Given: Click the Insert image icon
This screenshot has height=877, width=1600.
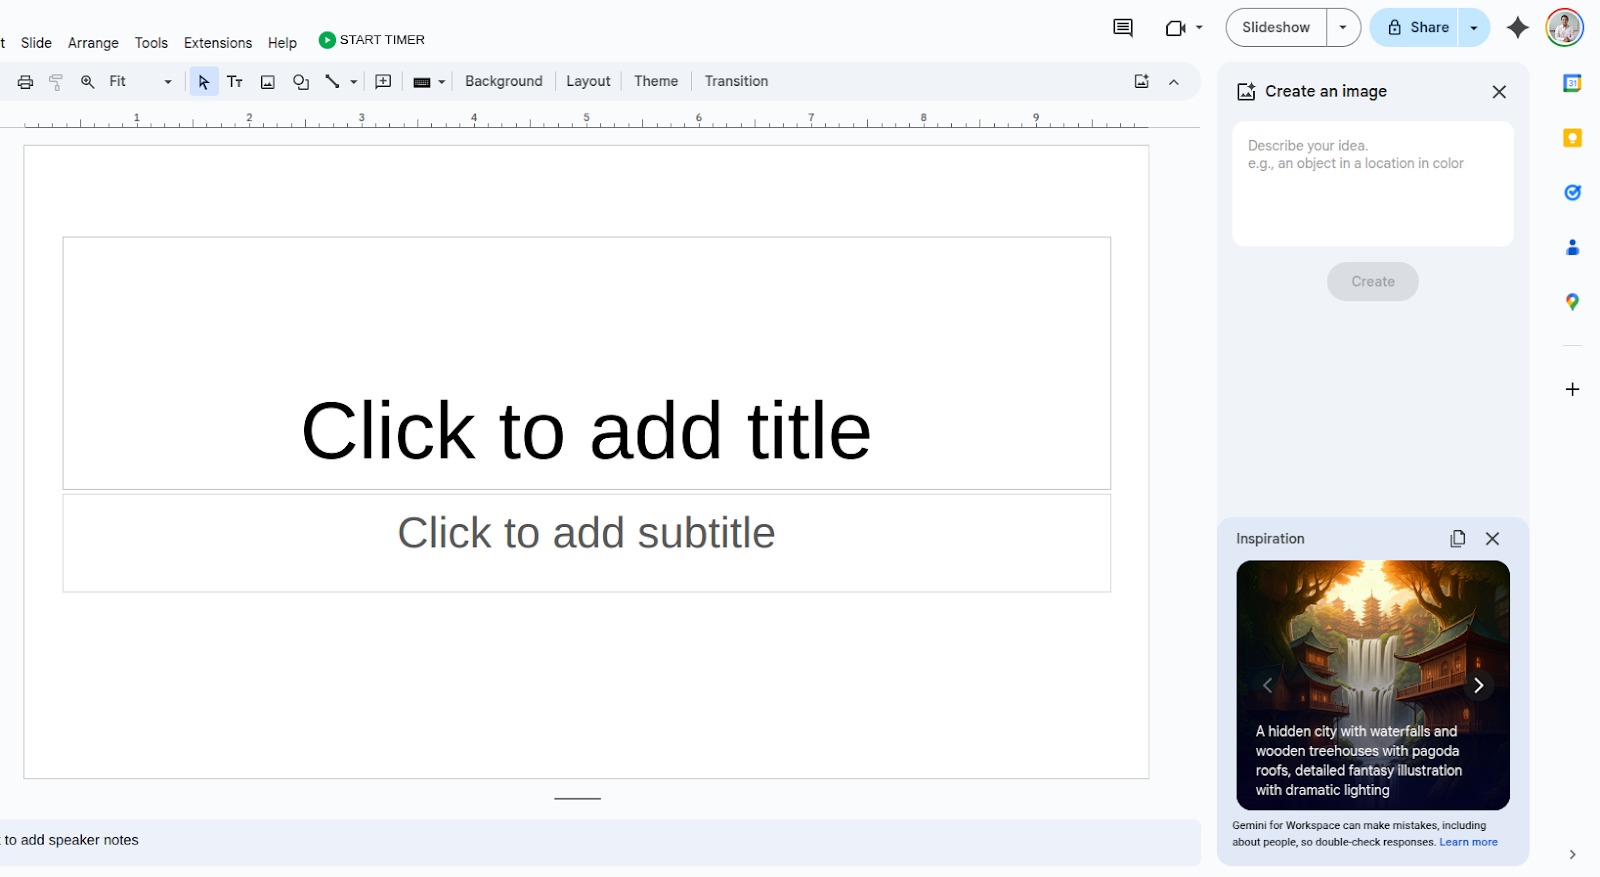Looking at the screenshot, I should tap(268, 82).
